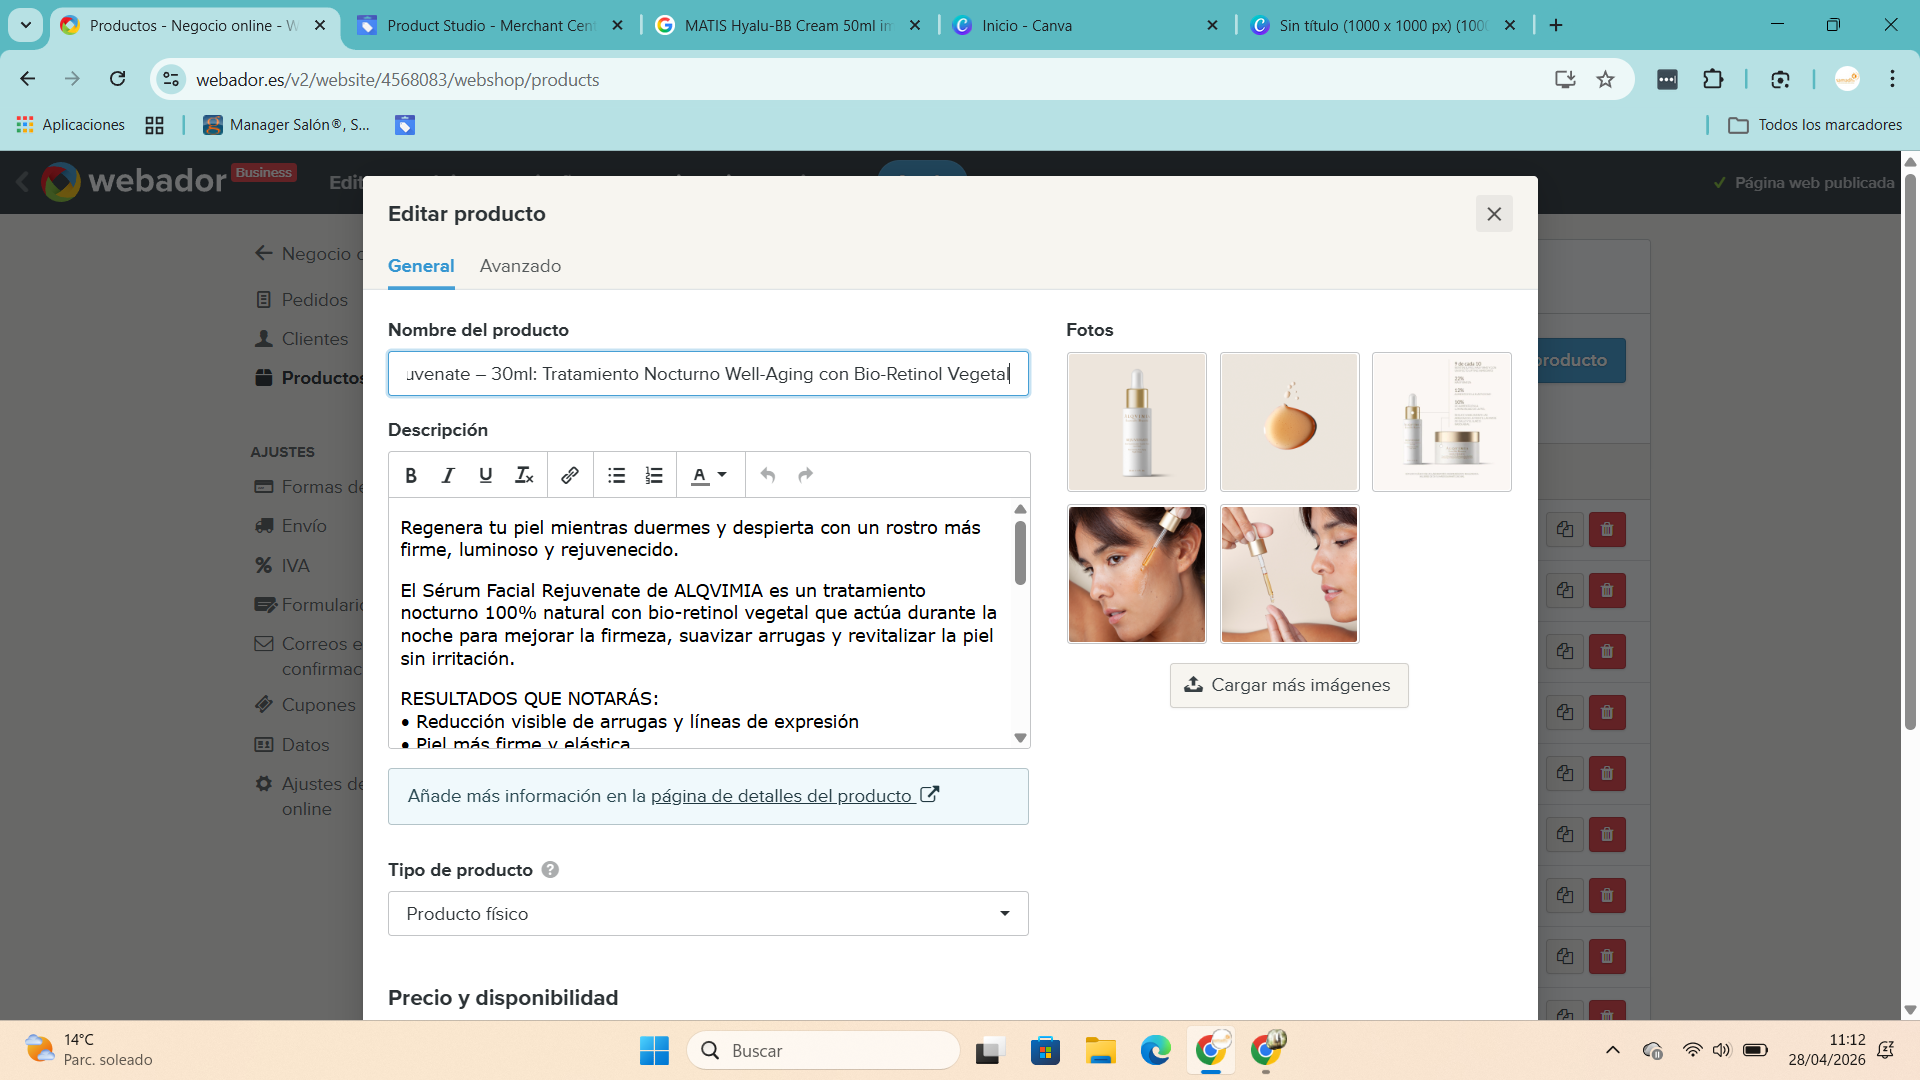Open File Explorer from the taskbar

[x=1100, y=1051]
